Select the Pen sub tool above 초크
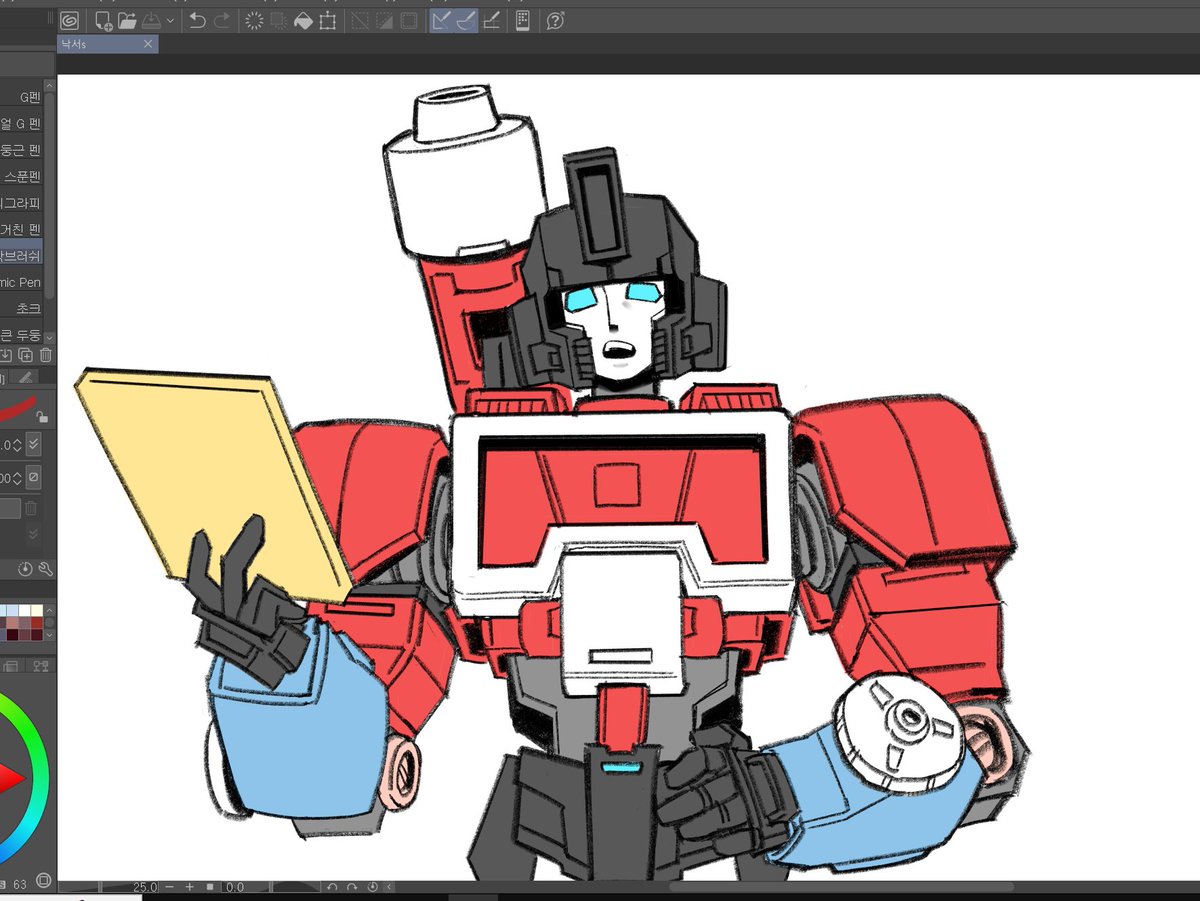The image size is (1200, 901). tap(22, 282)
